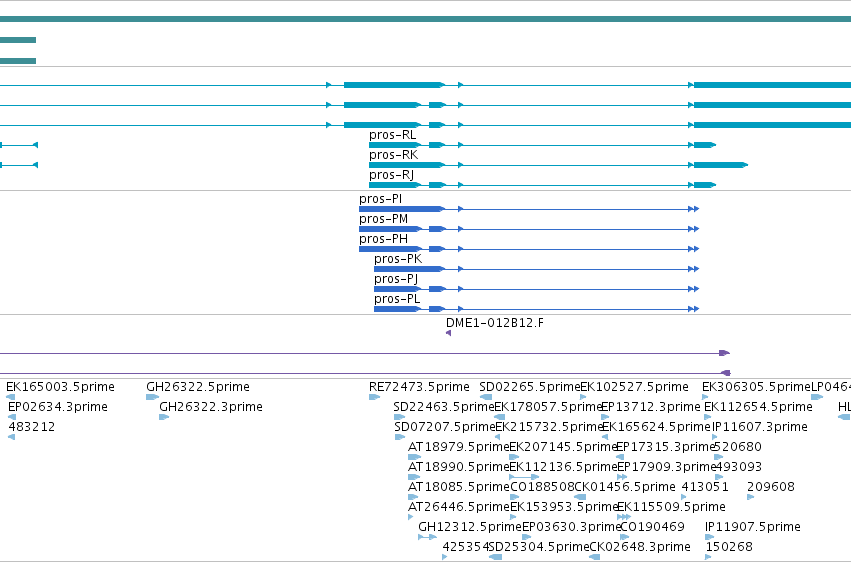Click the EP17315.3prime EST label
The width and height of the screenshot is (851, 562).
click(666, 448)
